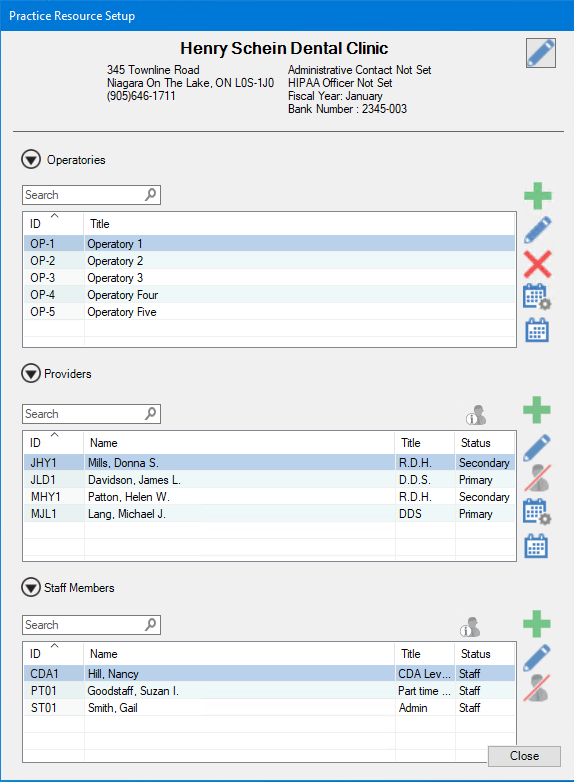Select the Operatory Four row

(269, 295)
